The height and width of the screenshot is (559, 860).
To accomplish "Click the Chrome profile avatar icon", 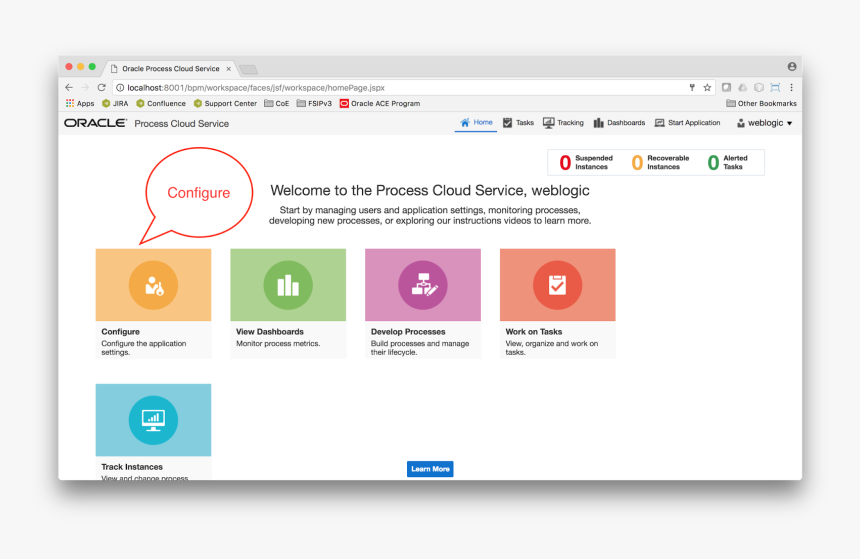I will (792, 66).
